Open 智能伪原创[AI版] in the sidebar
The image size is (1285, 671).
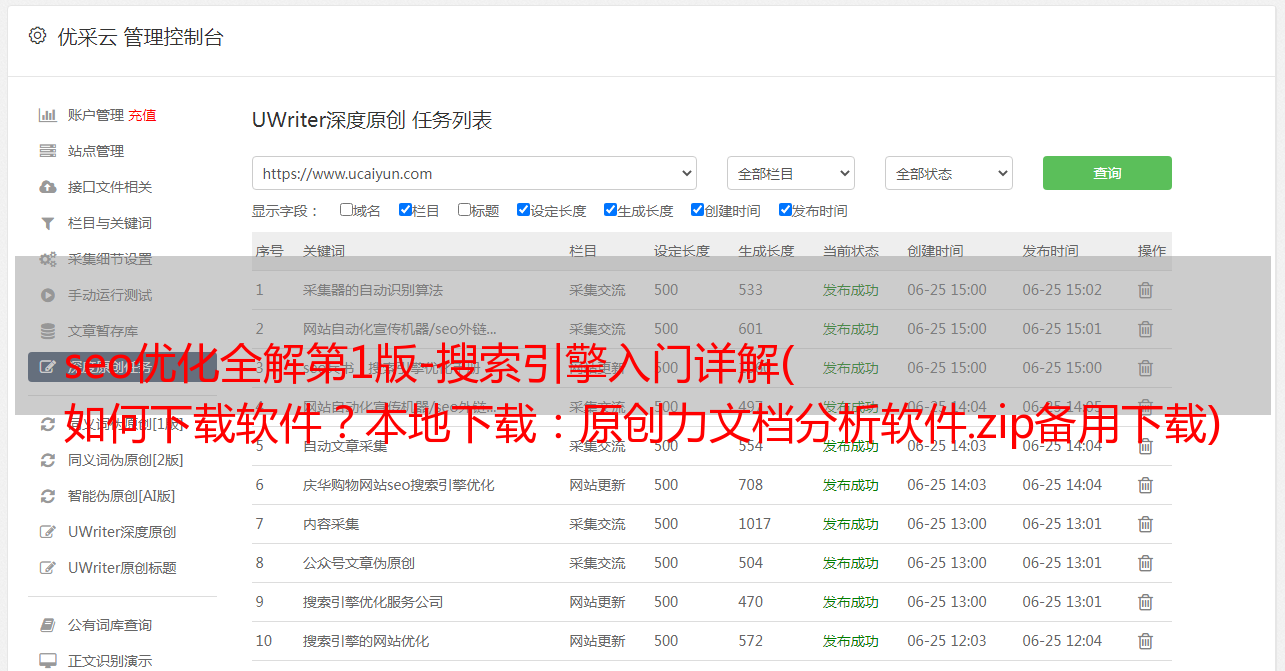(121, 496)
